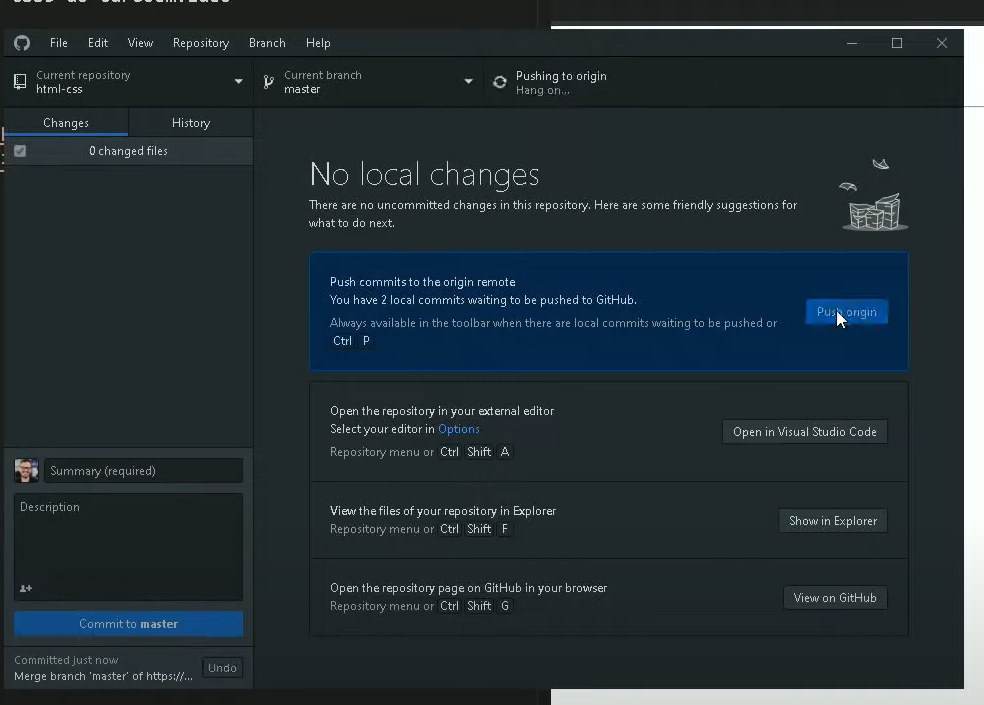Click the 'No local changes' heading

click(424, 174)
